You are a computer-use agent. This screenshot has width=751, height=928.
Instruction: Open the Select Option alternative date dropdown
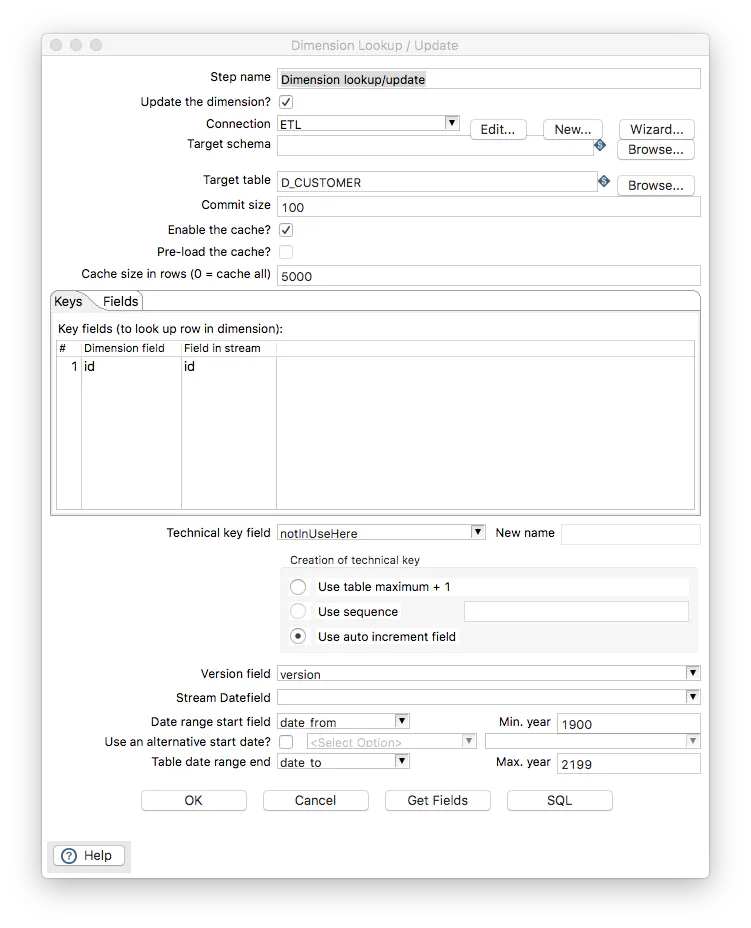click(469, 741)
